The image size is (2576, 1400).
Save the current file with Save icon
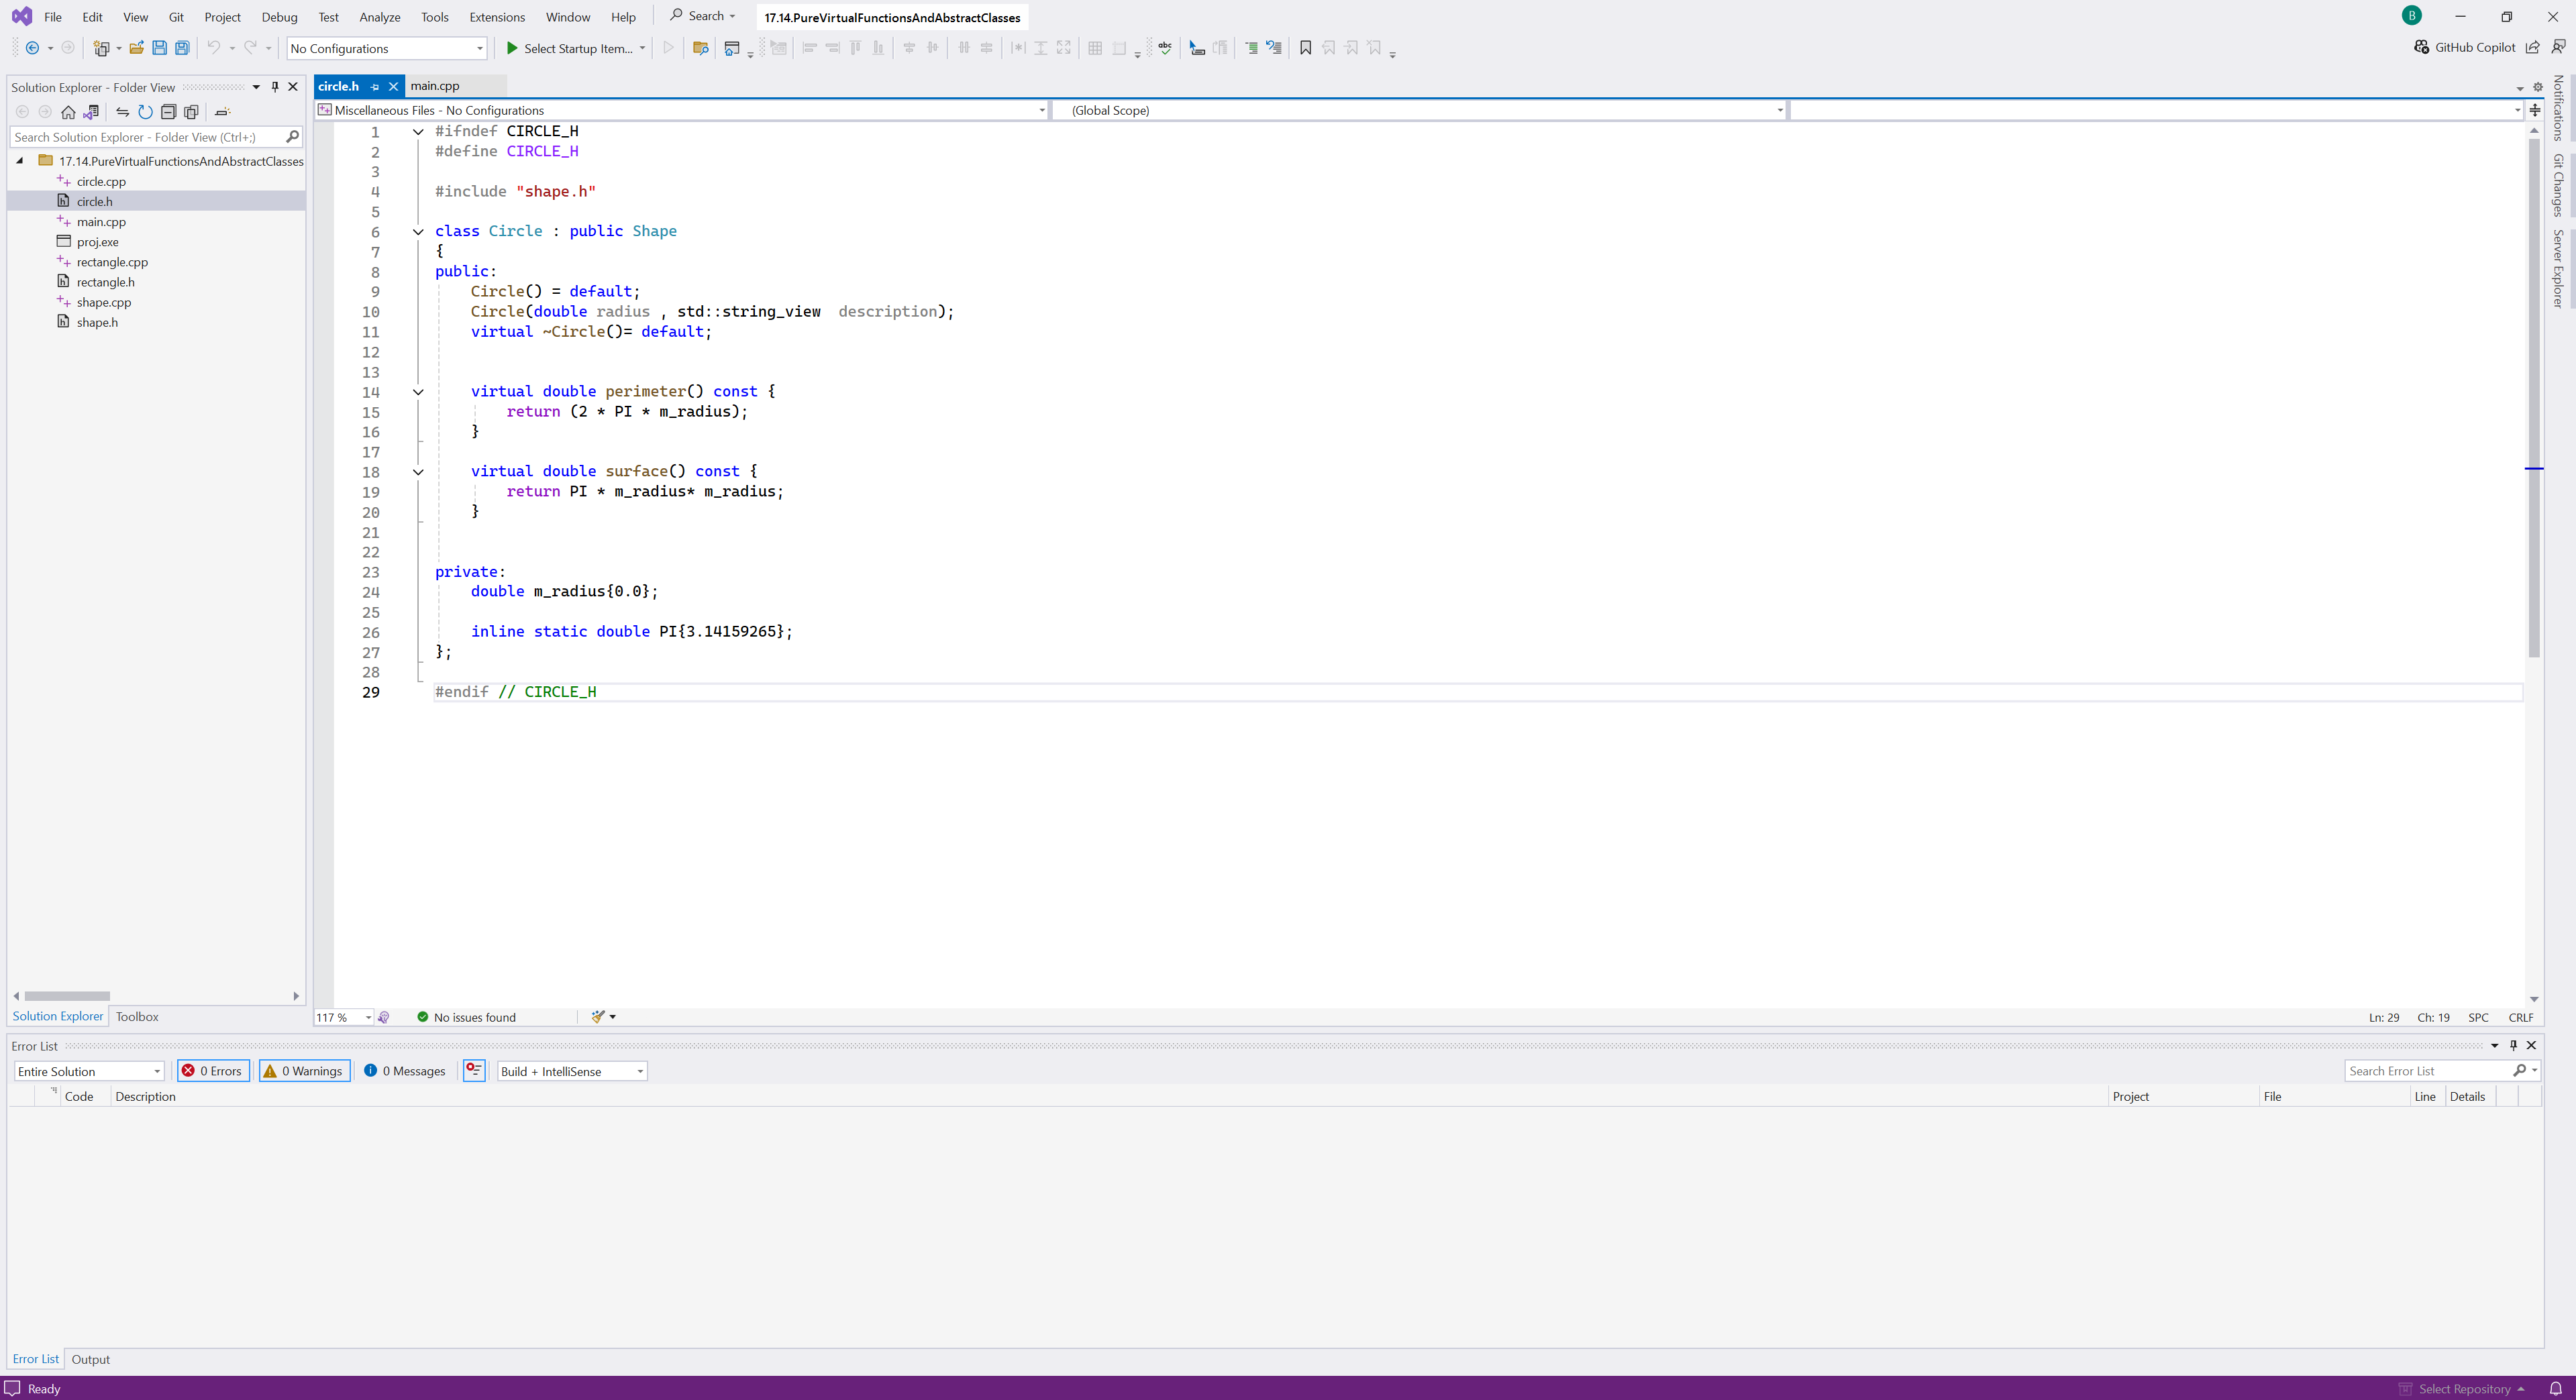pyautogui.click(x=159, y=48)
